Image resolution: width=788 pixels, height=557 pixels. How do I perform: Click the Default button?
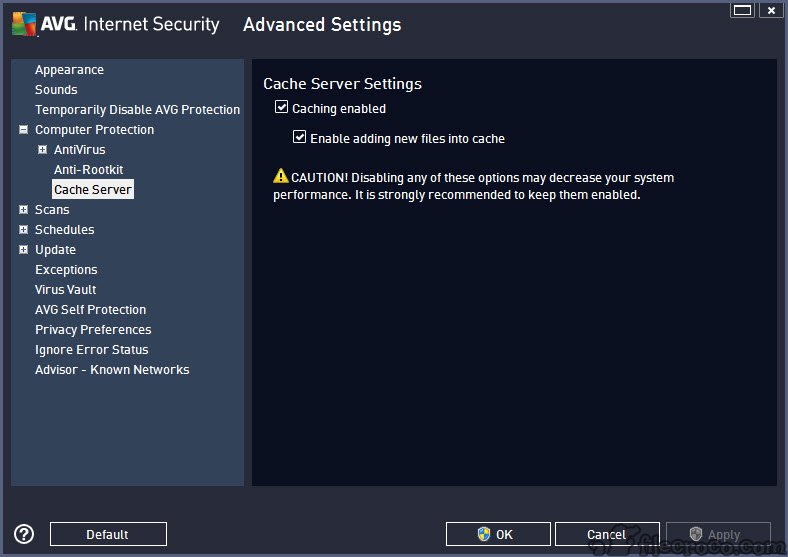coord(108,534)
